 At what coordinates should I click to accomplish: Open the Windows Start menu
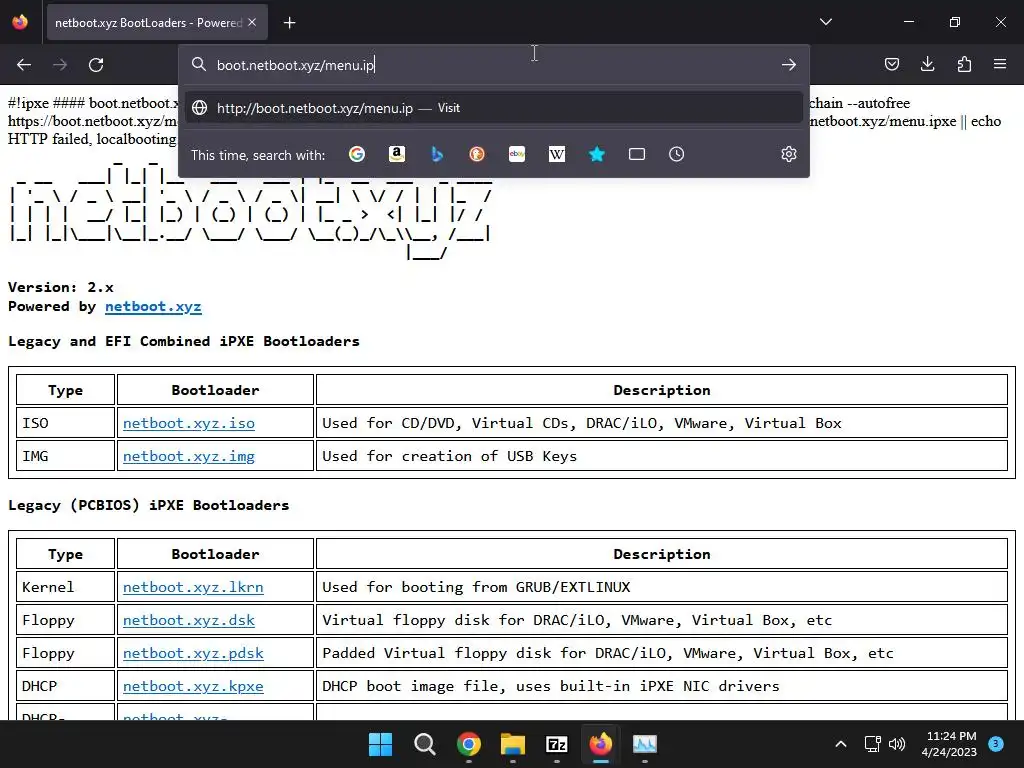pos(380,744)
